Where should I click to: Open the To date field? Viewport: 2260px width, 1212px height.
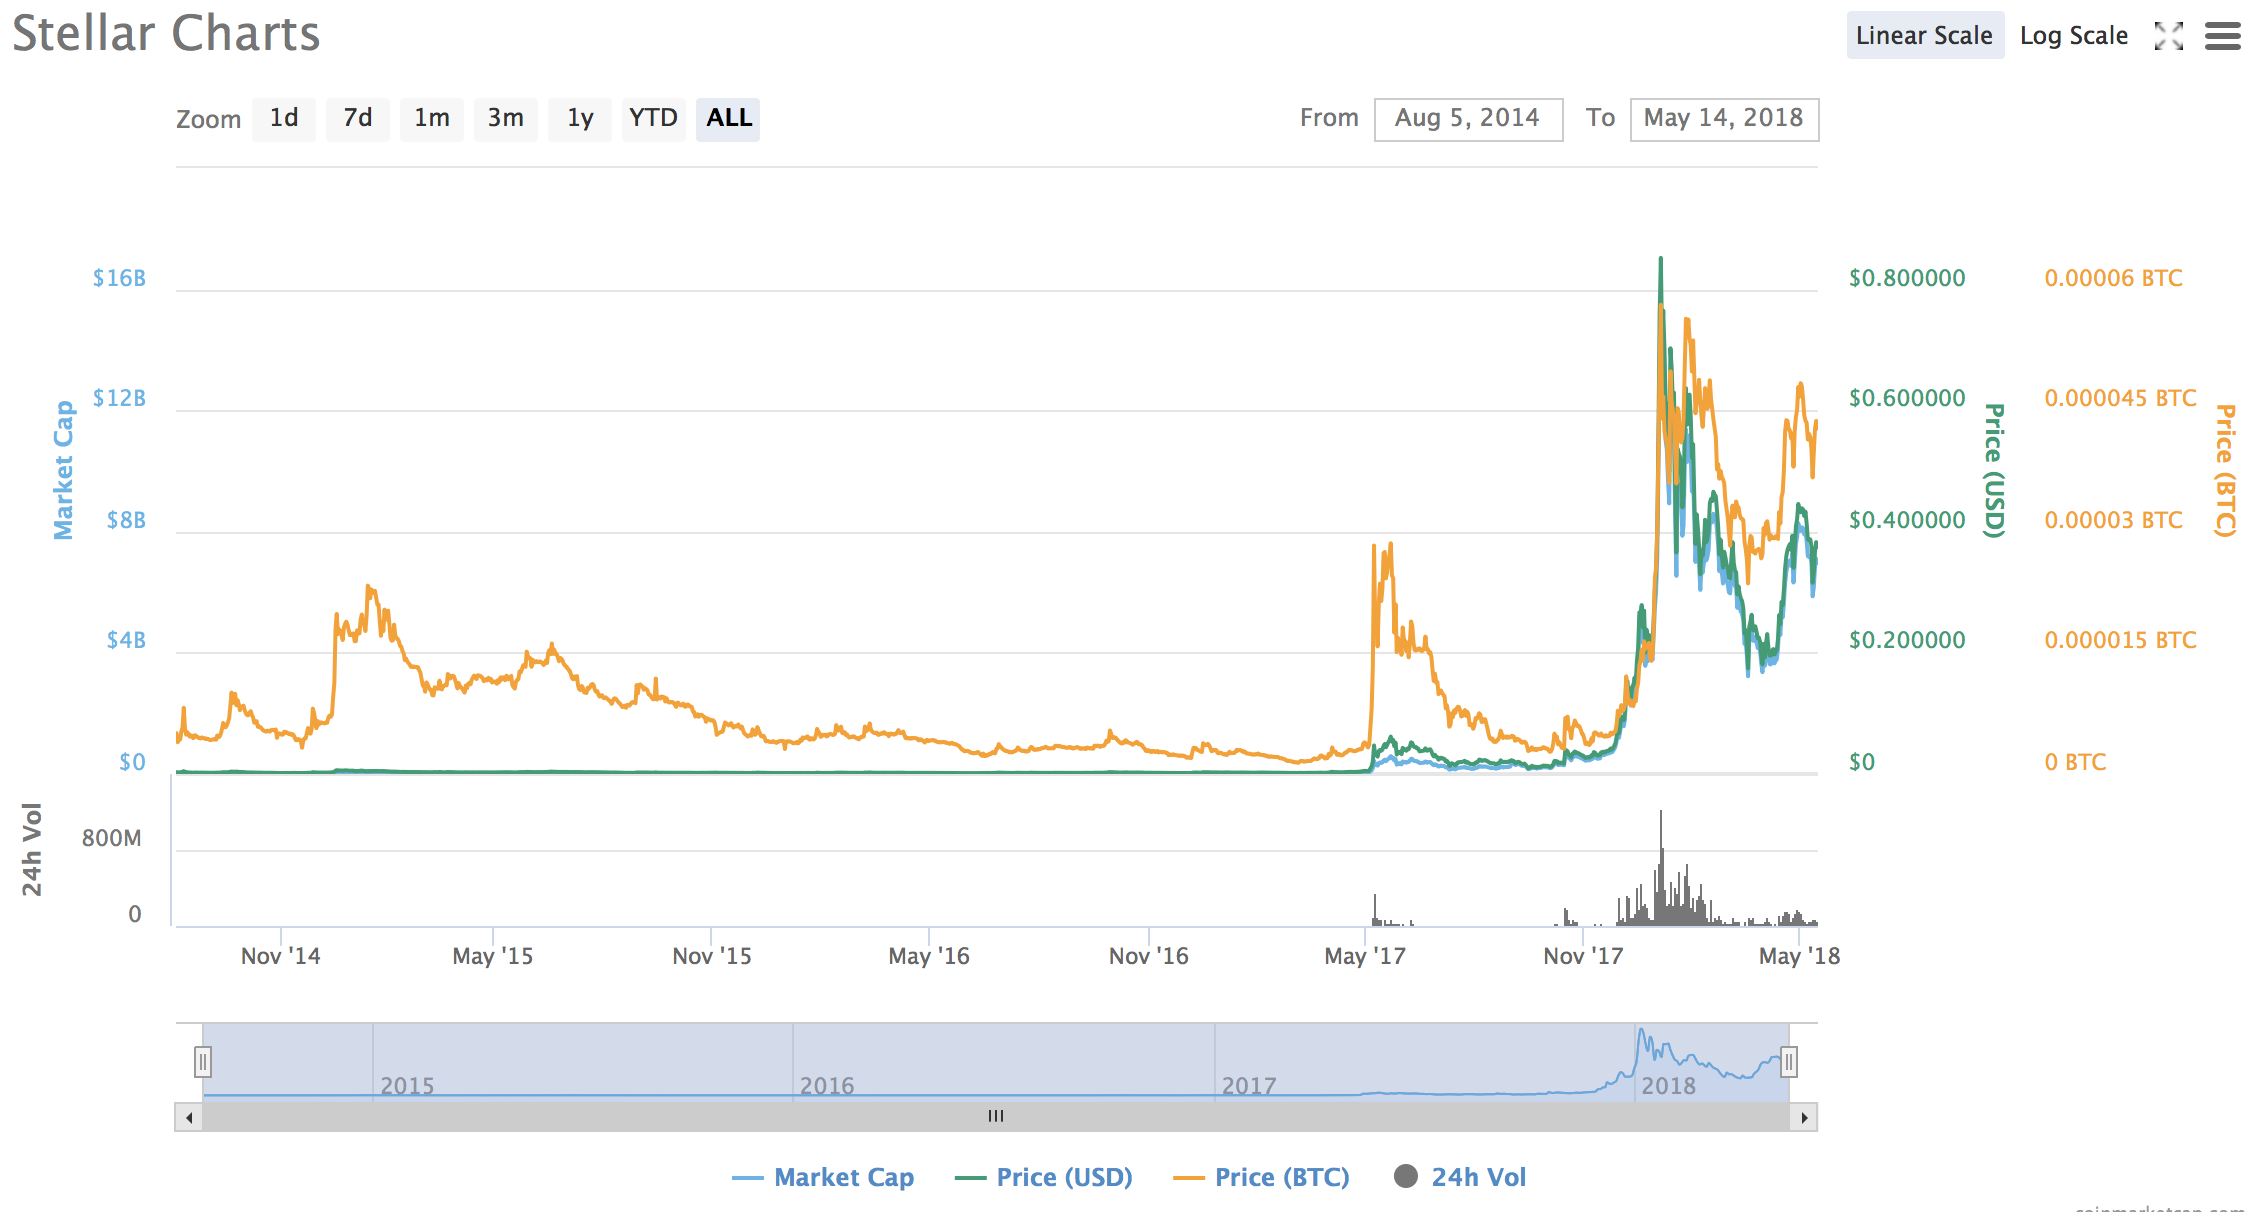tap(1723, 119)
